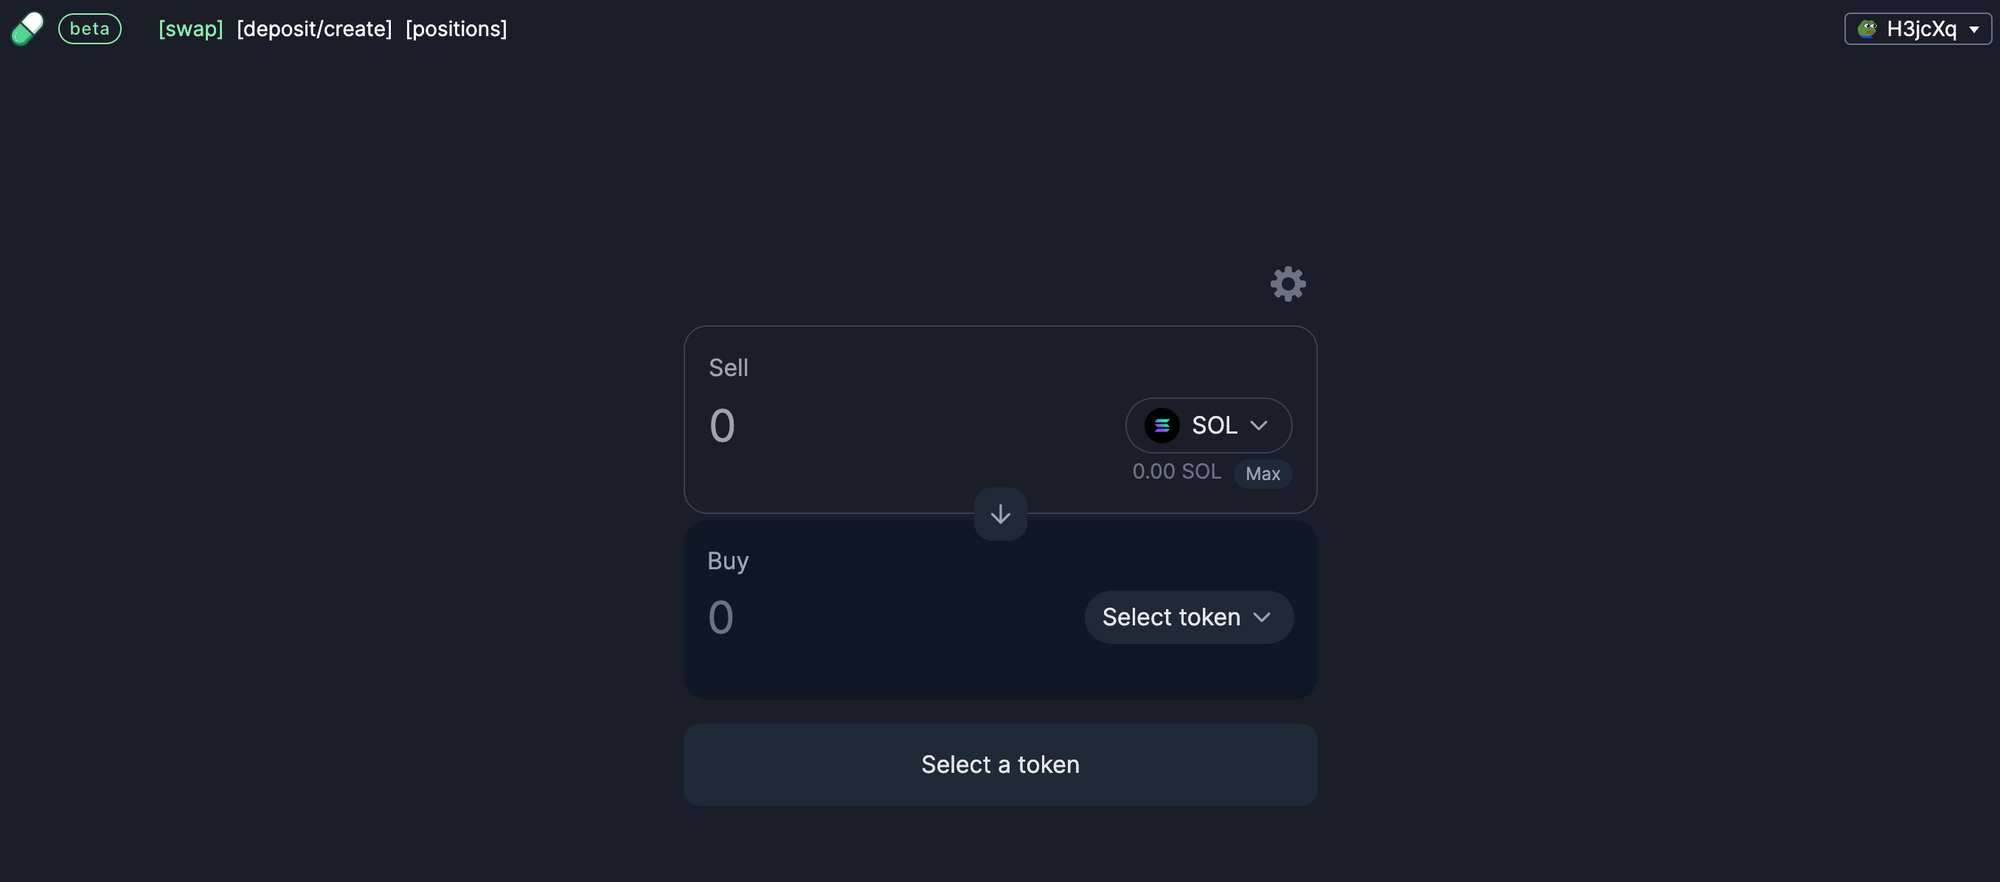Click the 0.00 SOL balance label
Screen dimensions: 2000x882
1176,471
